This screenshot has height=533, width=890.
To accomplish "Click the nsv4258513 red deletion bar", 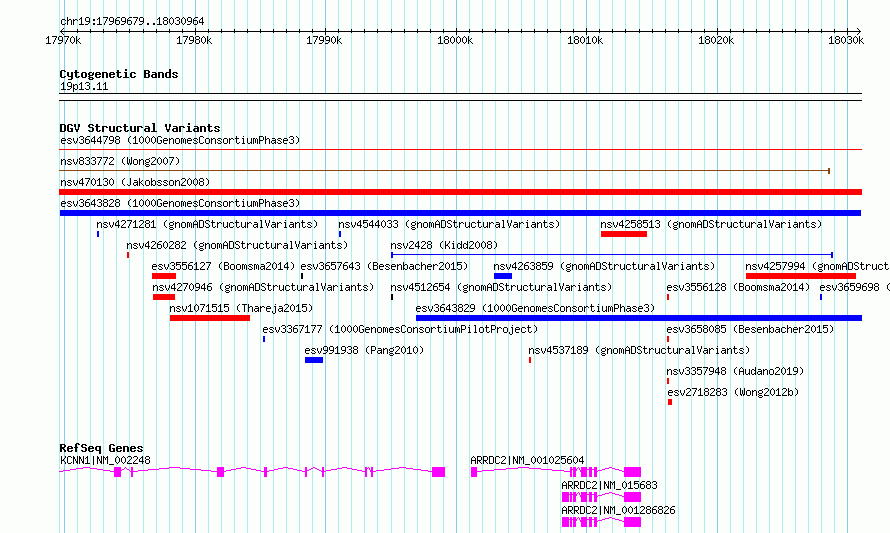I will tap(624, 234).
